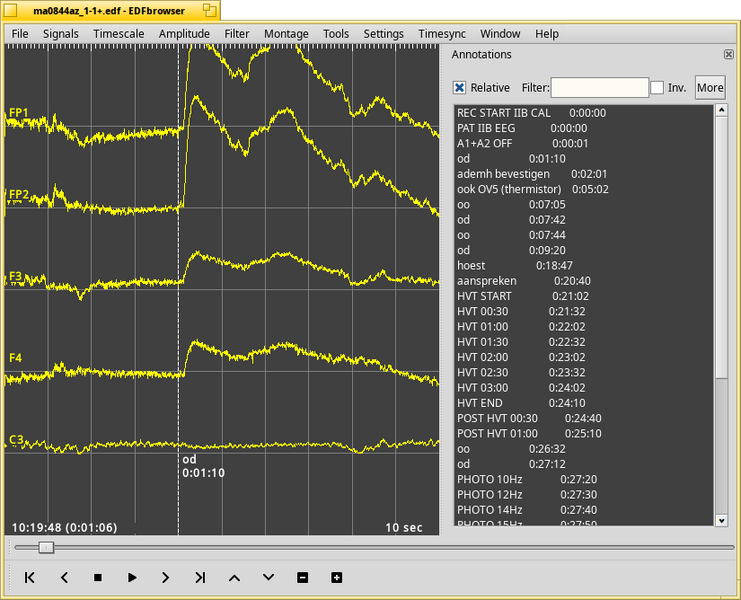
Task: Uncheck the Relative checkbox
Action: (x=459, y=87)
